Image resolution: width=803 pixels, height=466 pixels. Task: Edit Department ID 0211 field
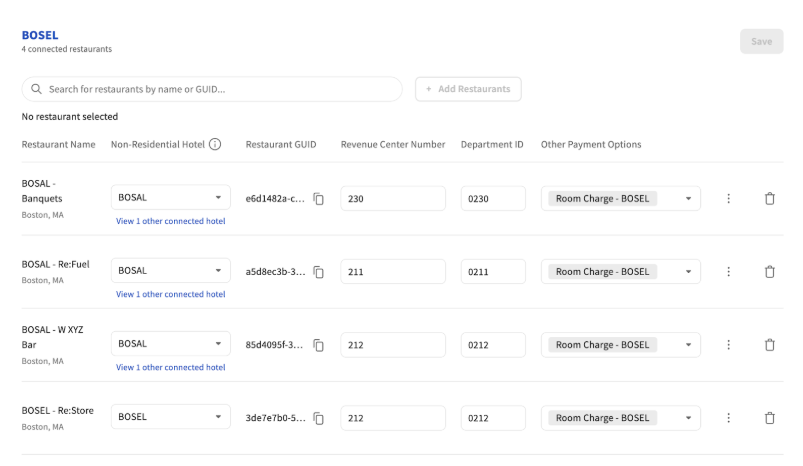(x=493, y=272)
